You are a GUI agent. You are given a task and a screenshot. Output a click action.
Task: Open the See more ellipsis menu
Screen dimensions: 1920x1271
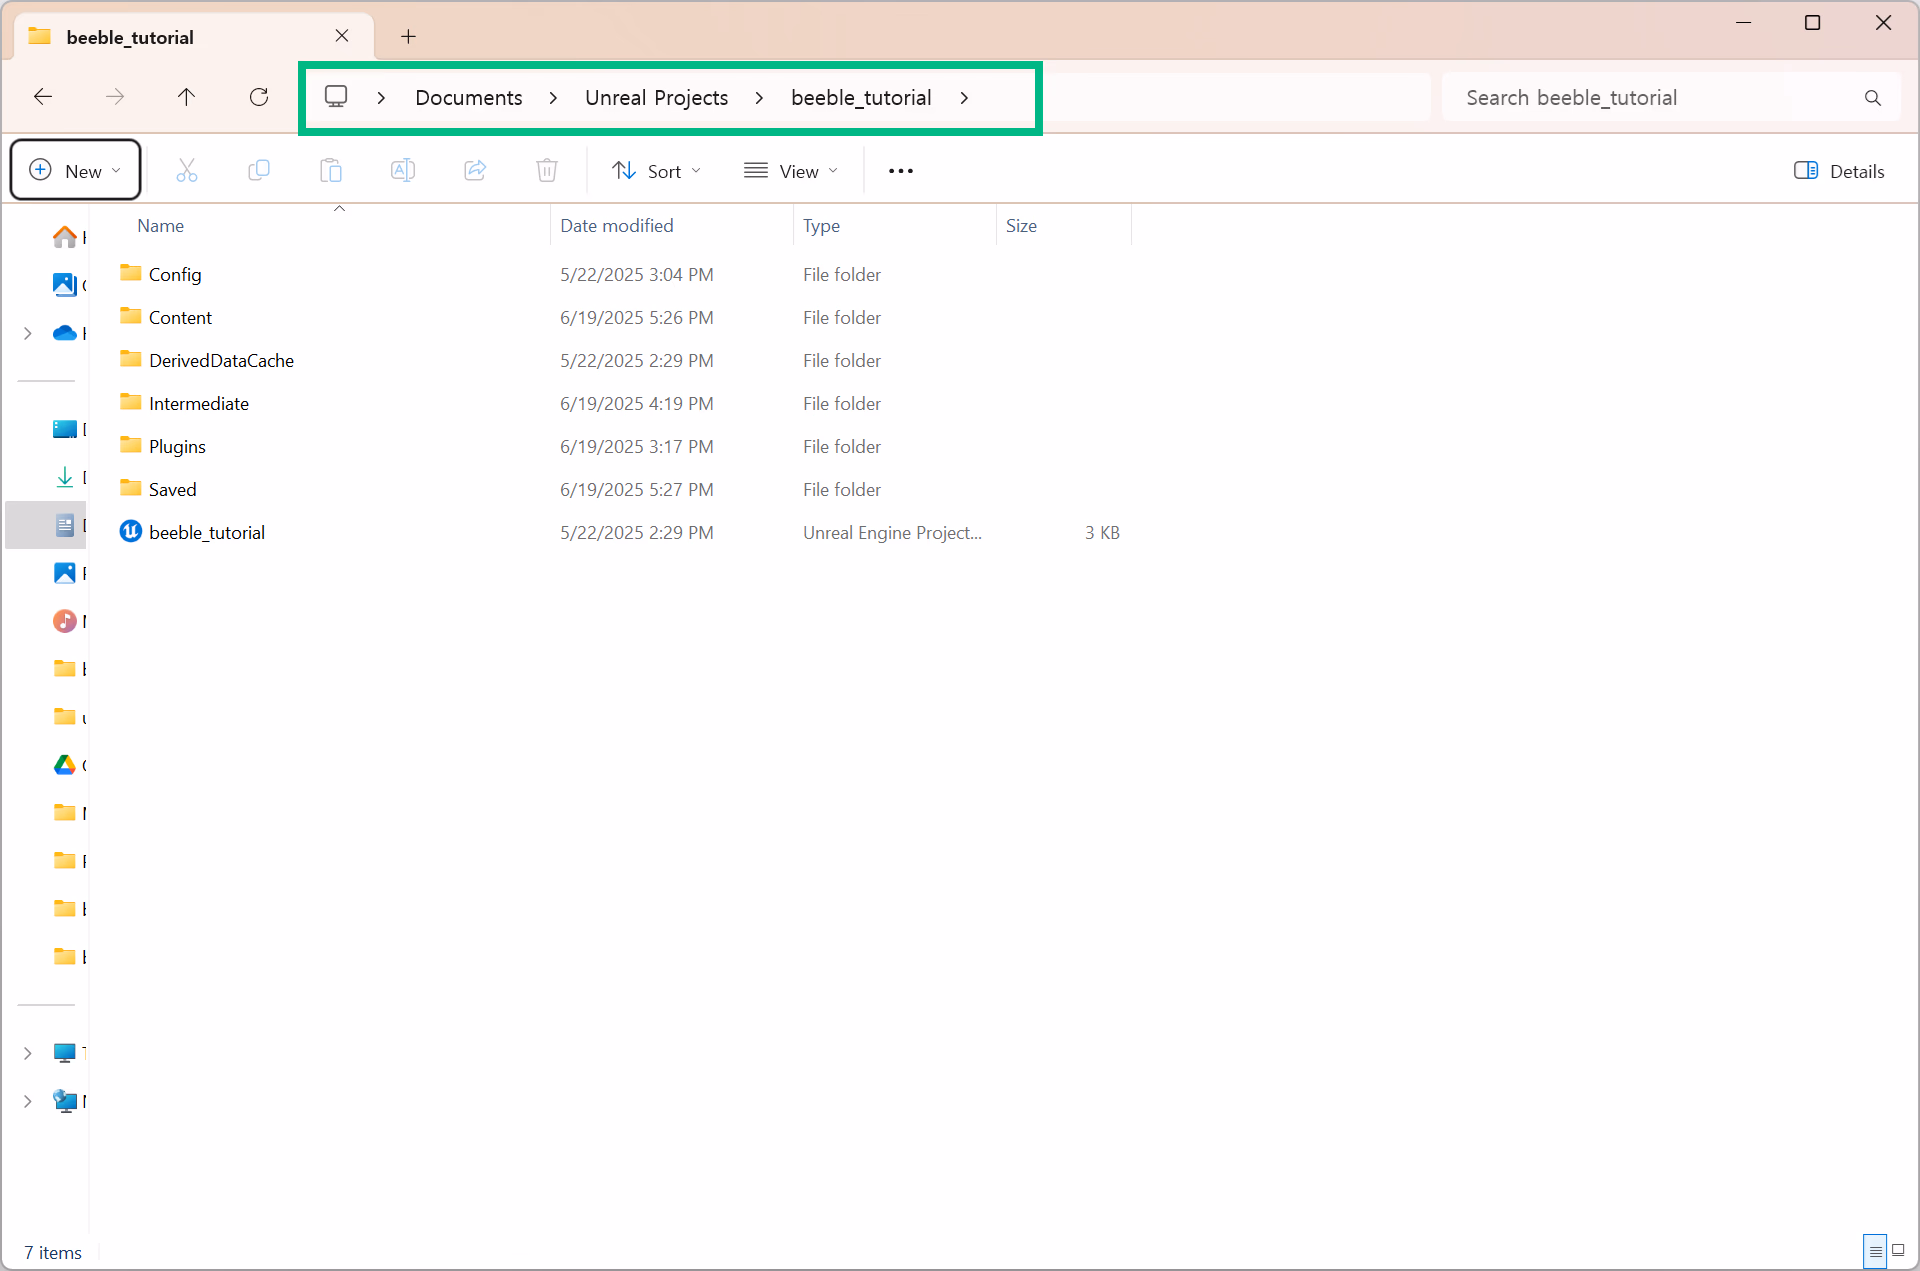click(899, 170)
